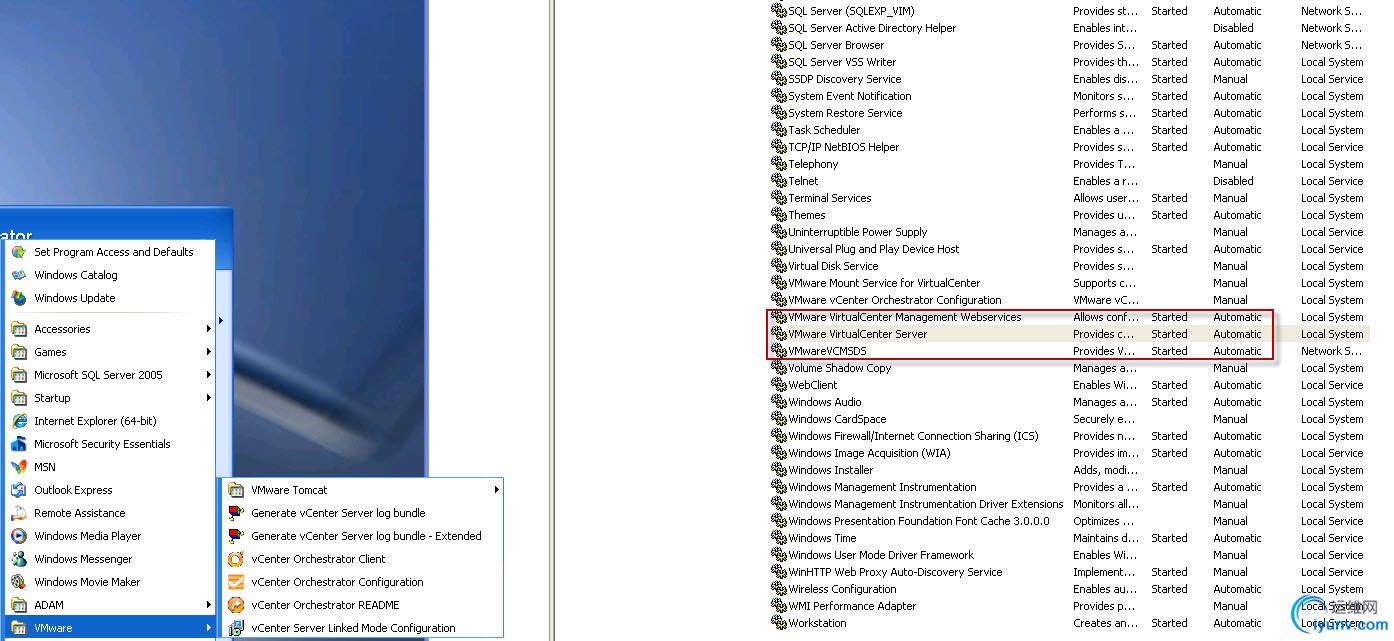The image size is (1394, 641).
Task: Click the gear icon beside Workstation service
Action: point(779,623)
